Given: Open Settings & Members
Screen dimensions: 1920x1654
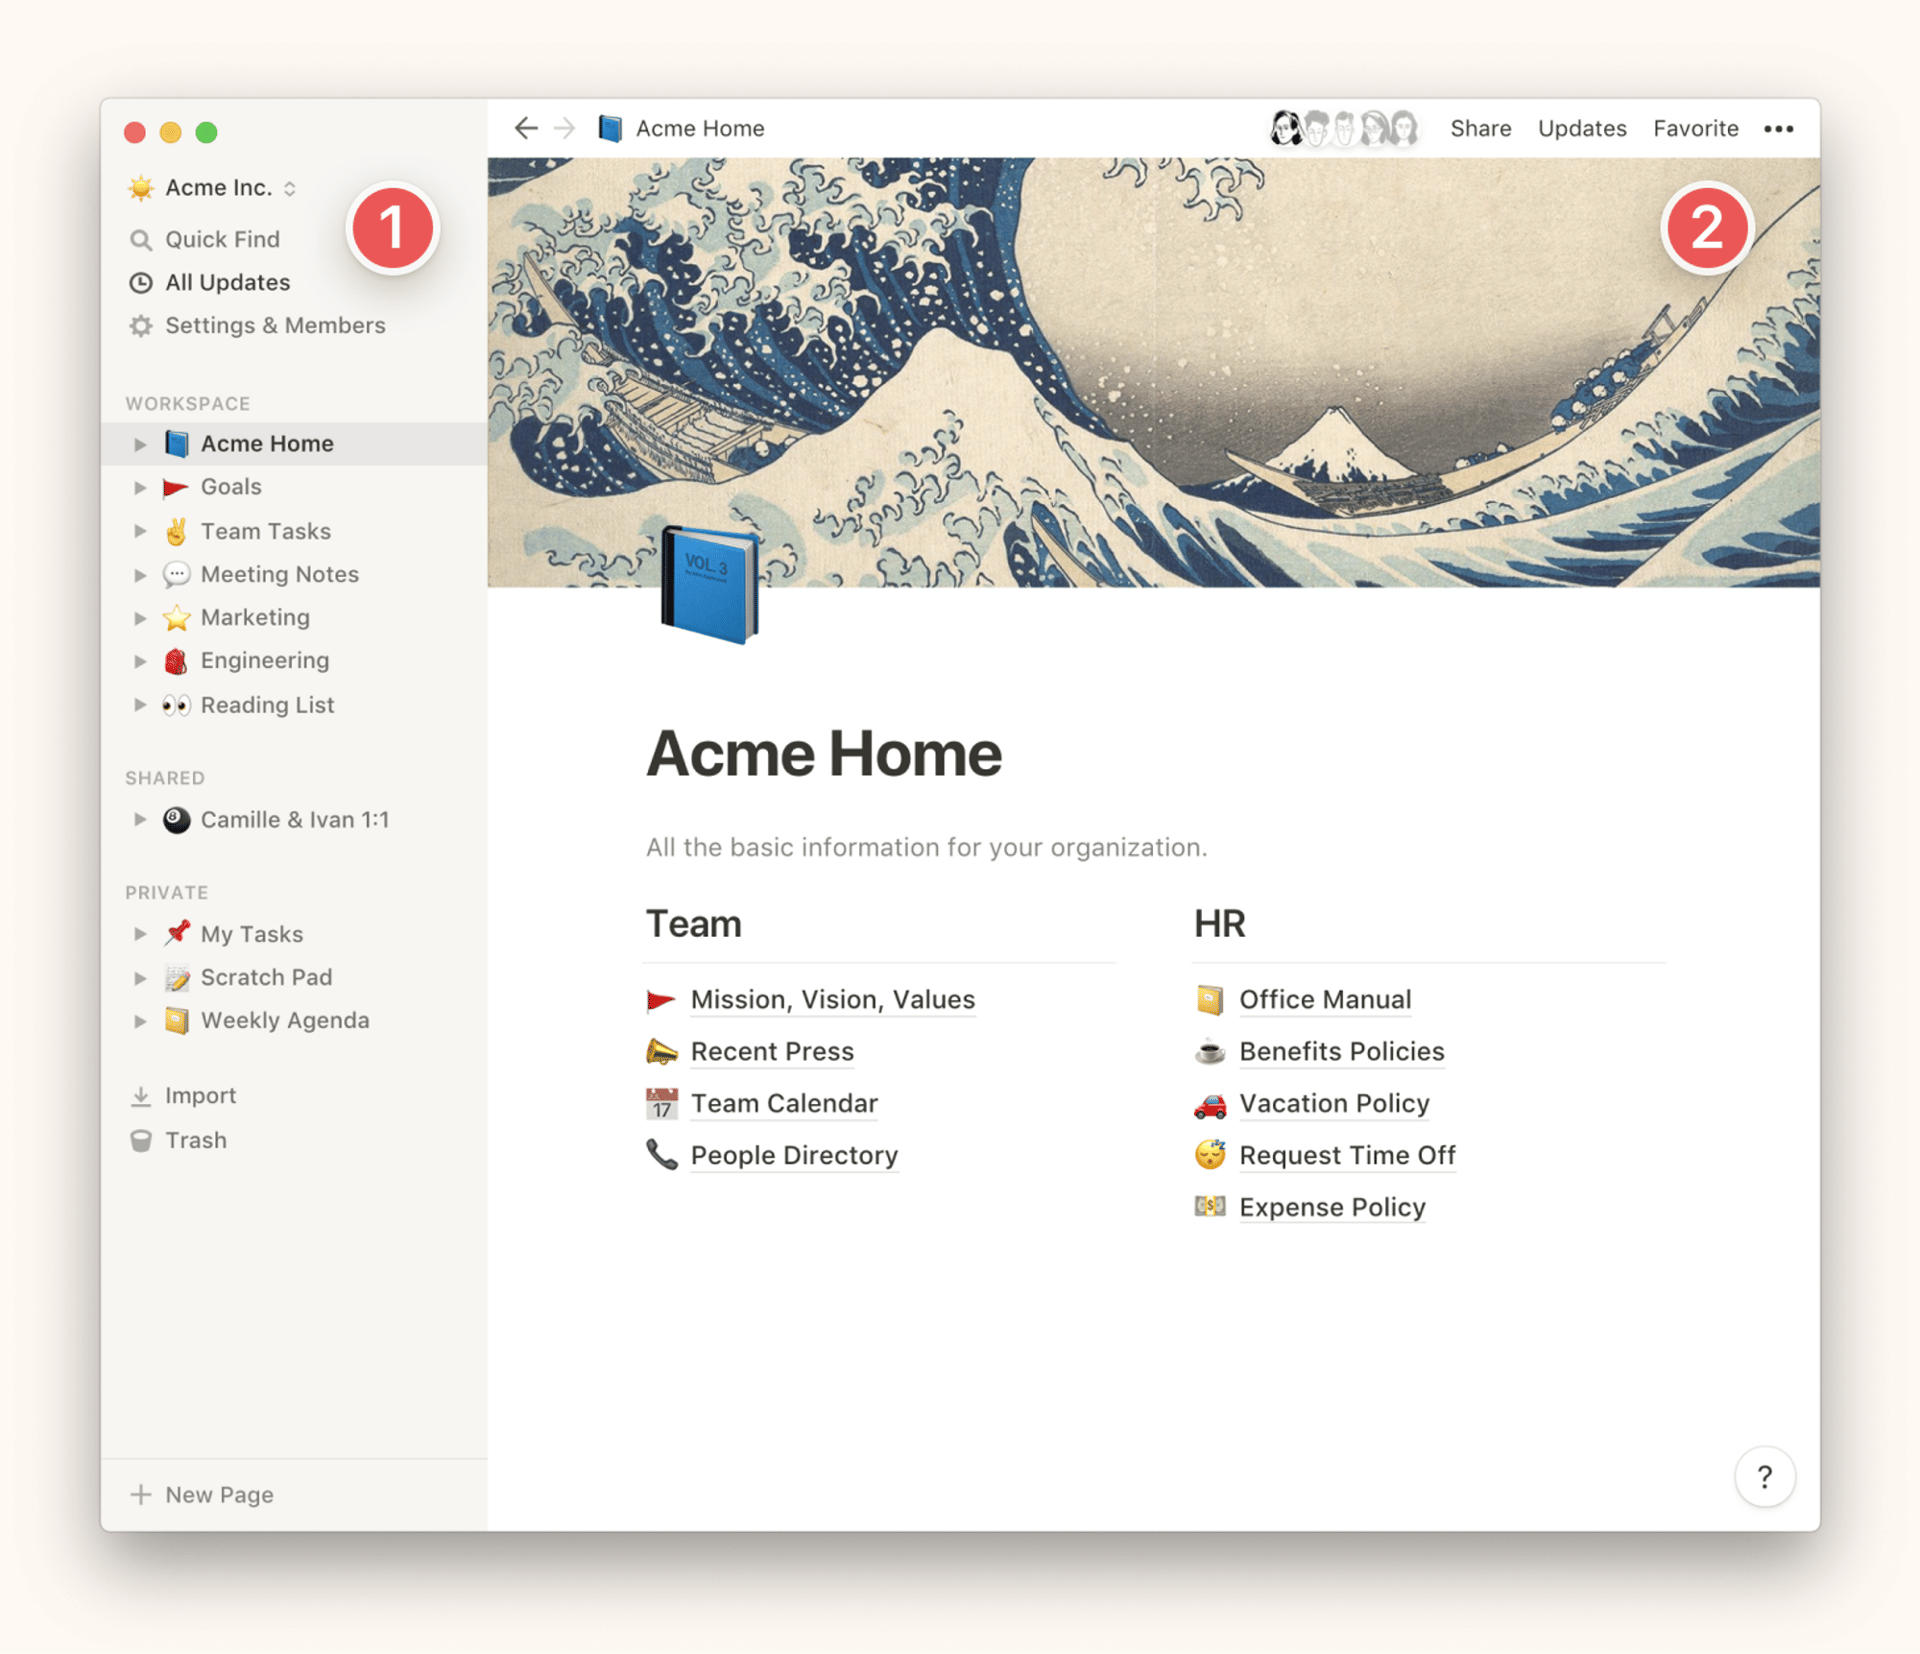Looking at the screenshot, I should point(274,325).
